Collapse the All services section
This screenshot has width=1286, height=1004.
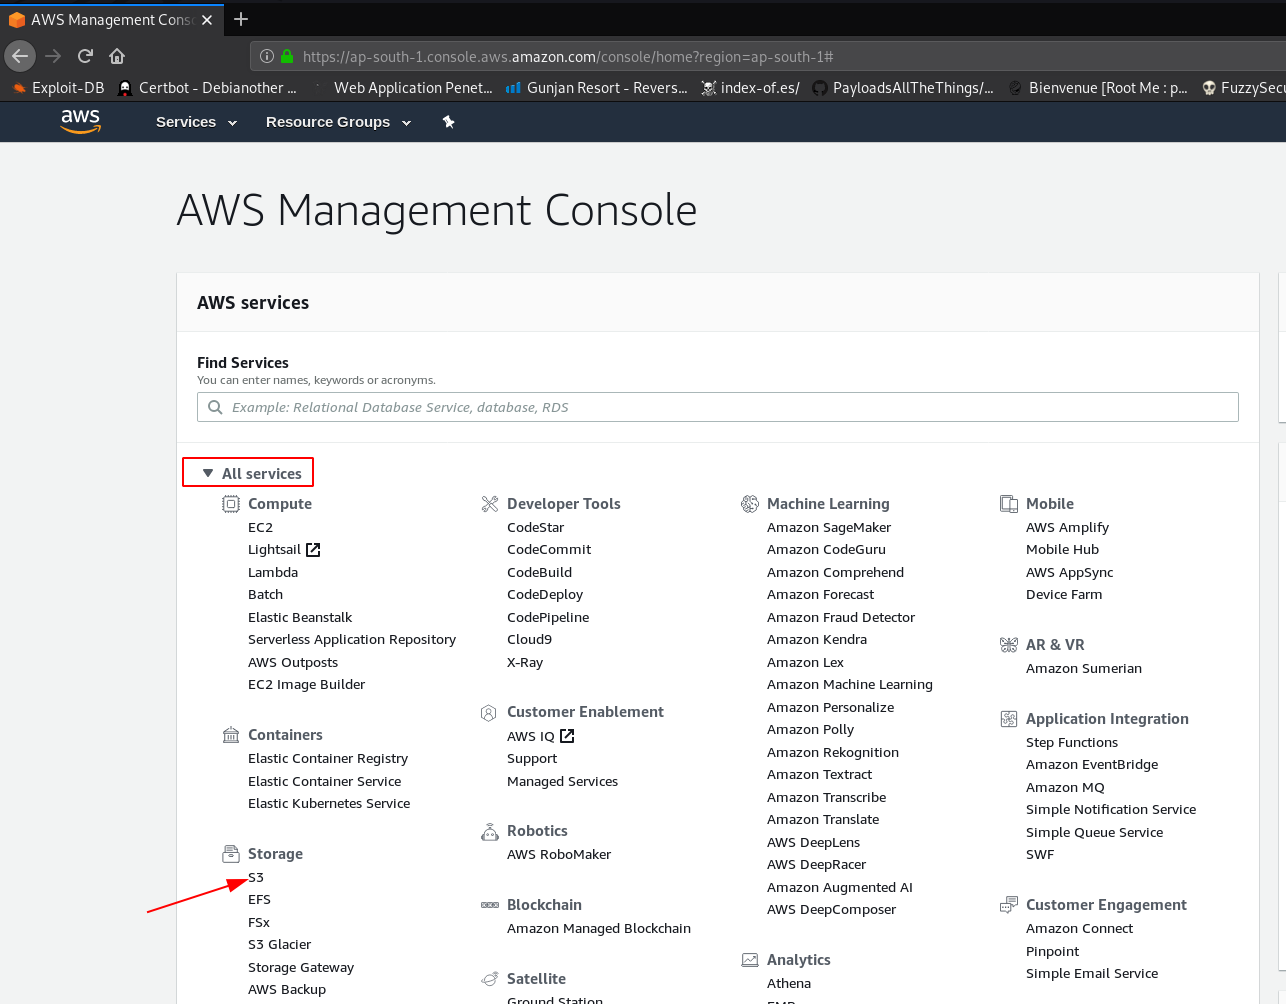tap(251, 473)
